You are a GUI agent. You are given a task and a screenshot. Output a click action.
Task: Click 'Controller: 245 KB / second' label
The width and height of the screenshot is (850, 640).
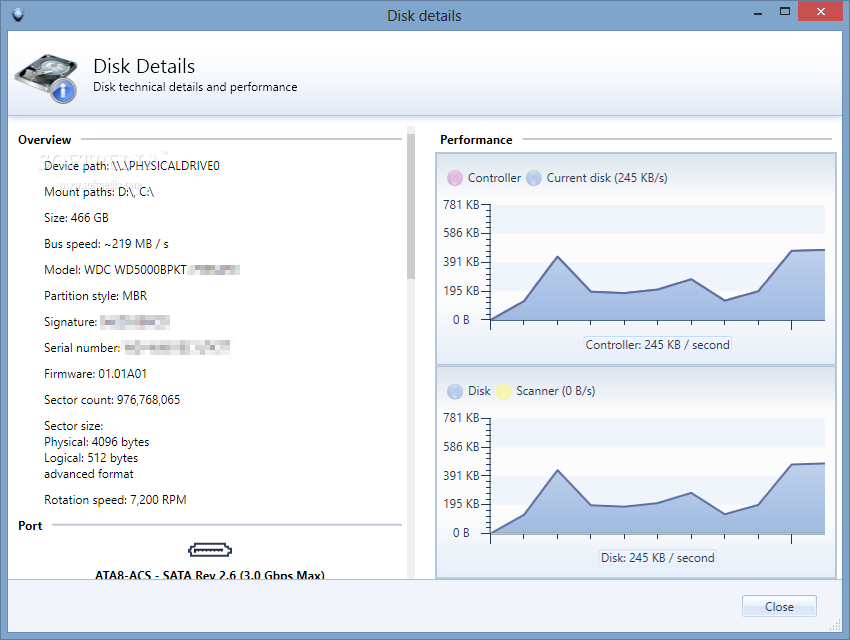point(658,345)
